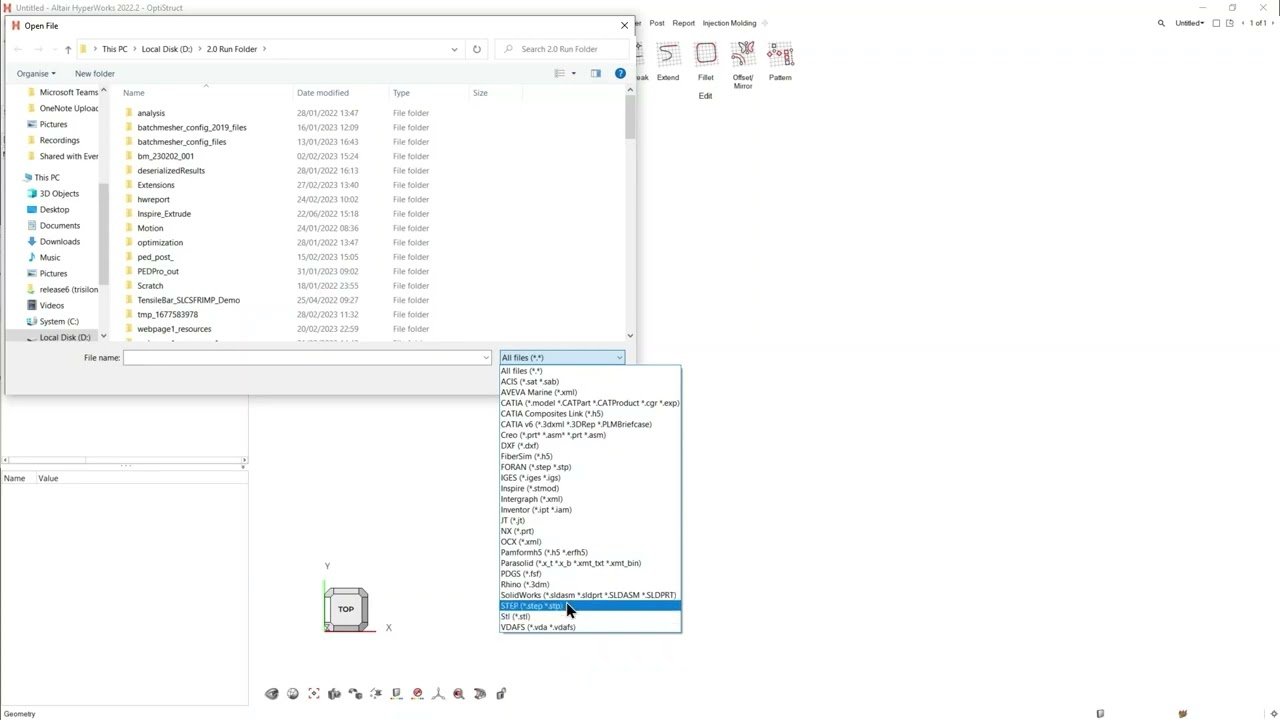
Task: Expand the address bar history dropdown
Action: point(454,49)
